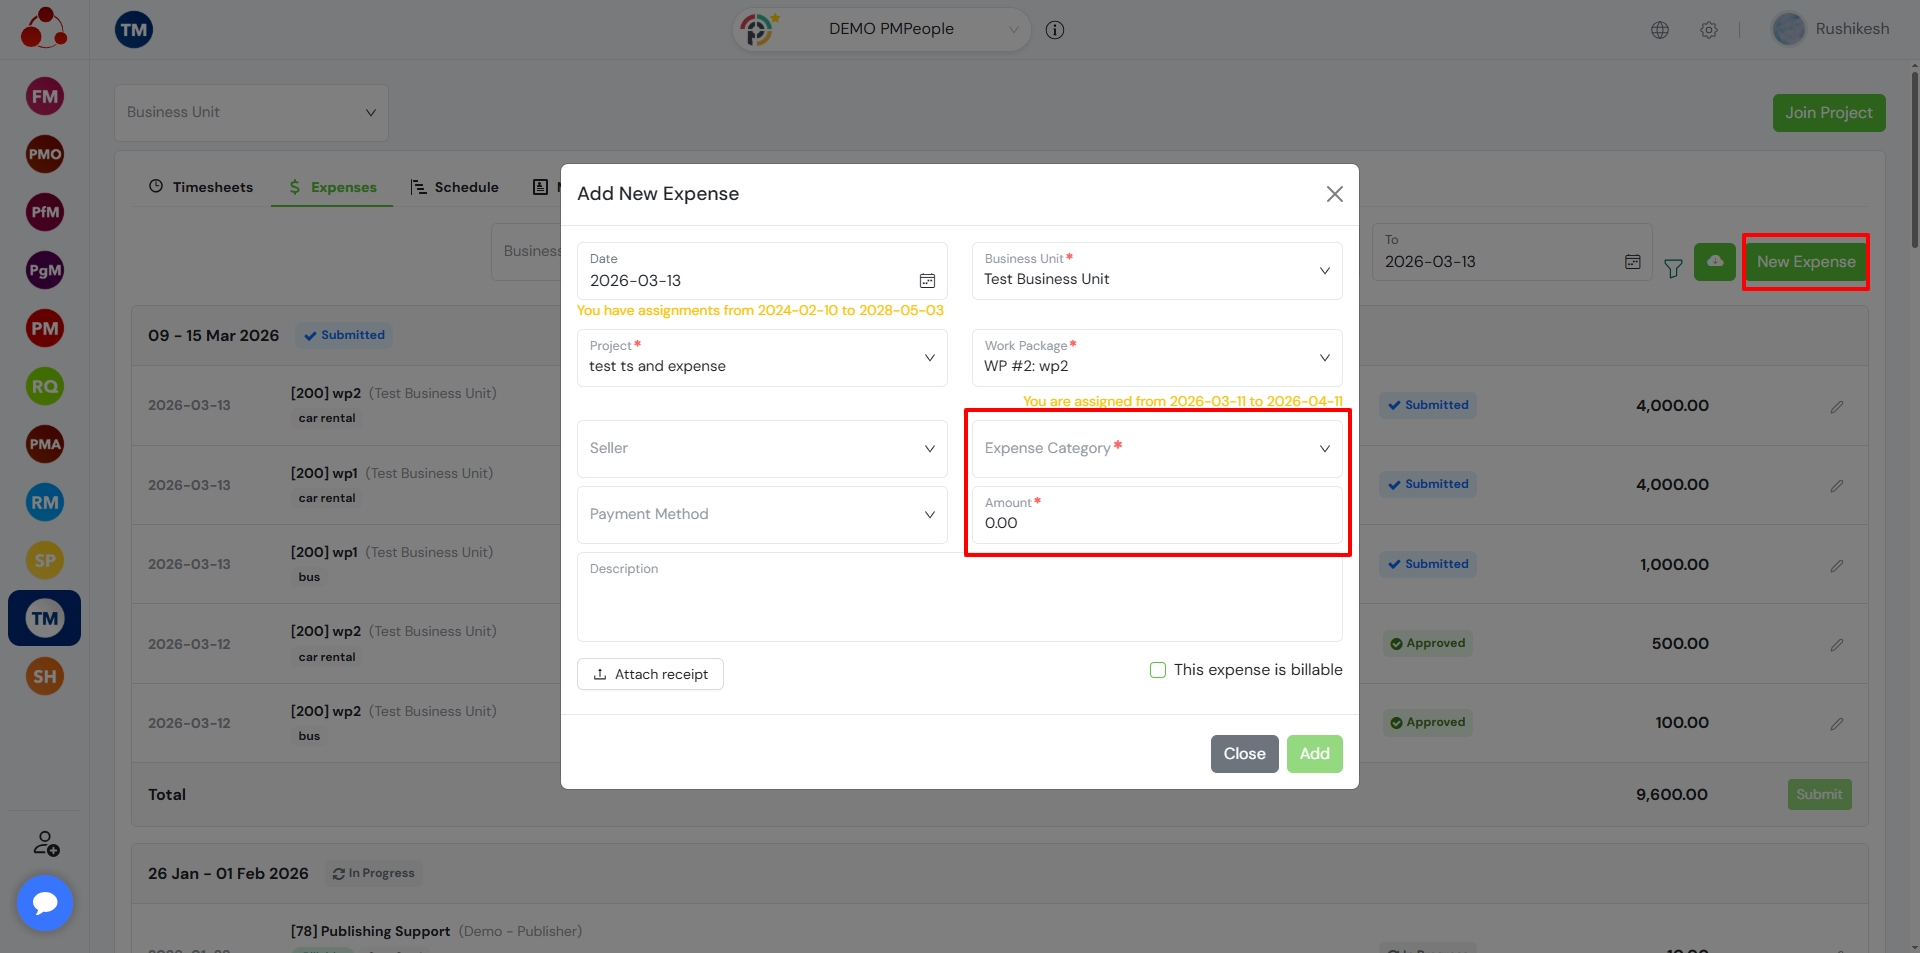The height and width of the screenshot is (953, 1920).
Task: Open the chat support bubble
Action: pyautogui.click(x=45, y=903)
